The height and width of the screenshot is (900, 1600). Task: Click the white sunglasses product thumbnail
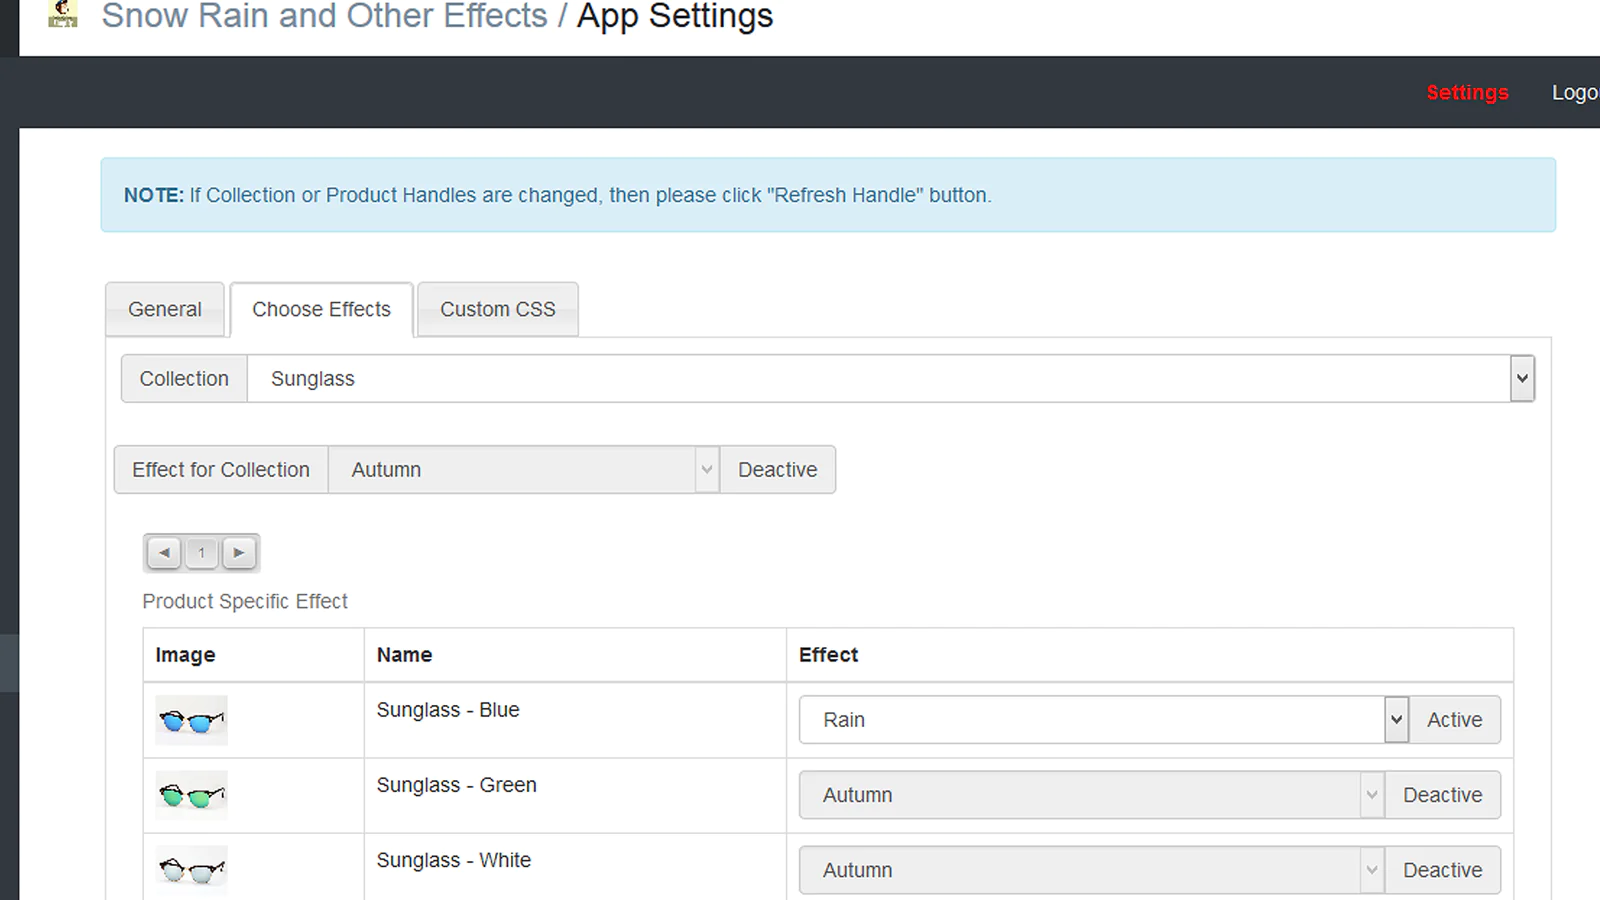coord(191,870)
